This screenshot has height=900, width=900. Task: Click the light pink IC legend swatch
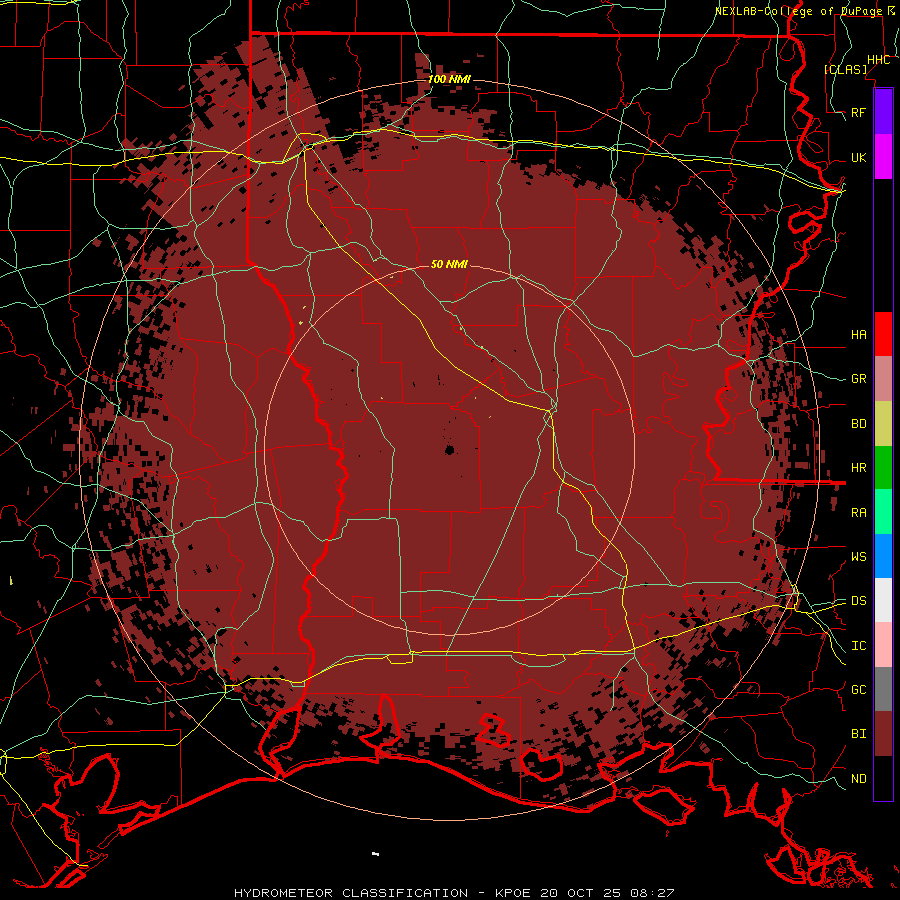883,645
